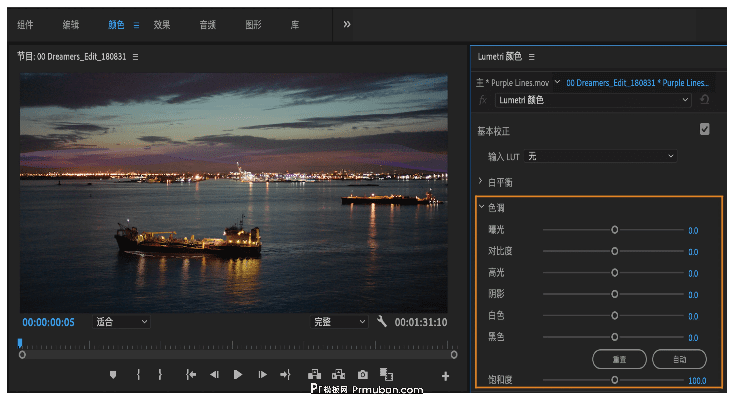Play the program monitor video
Image resolution: width=734 pixels, height=400 pixels.
tap(238, 375)
